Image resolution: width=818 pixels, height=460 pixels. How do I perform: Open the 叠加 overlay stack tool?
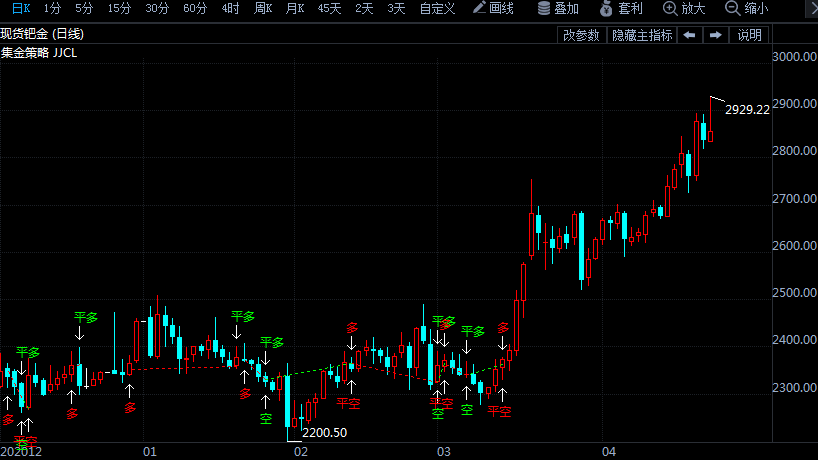click(558, 8)
